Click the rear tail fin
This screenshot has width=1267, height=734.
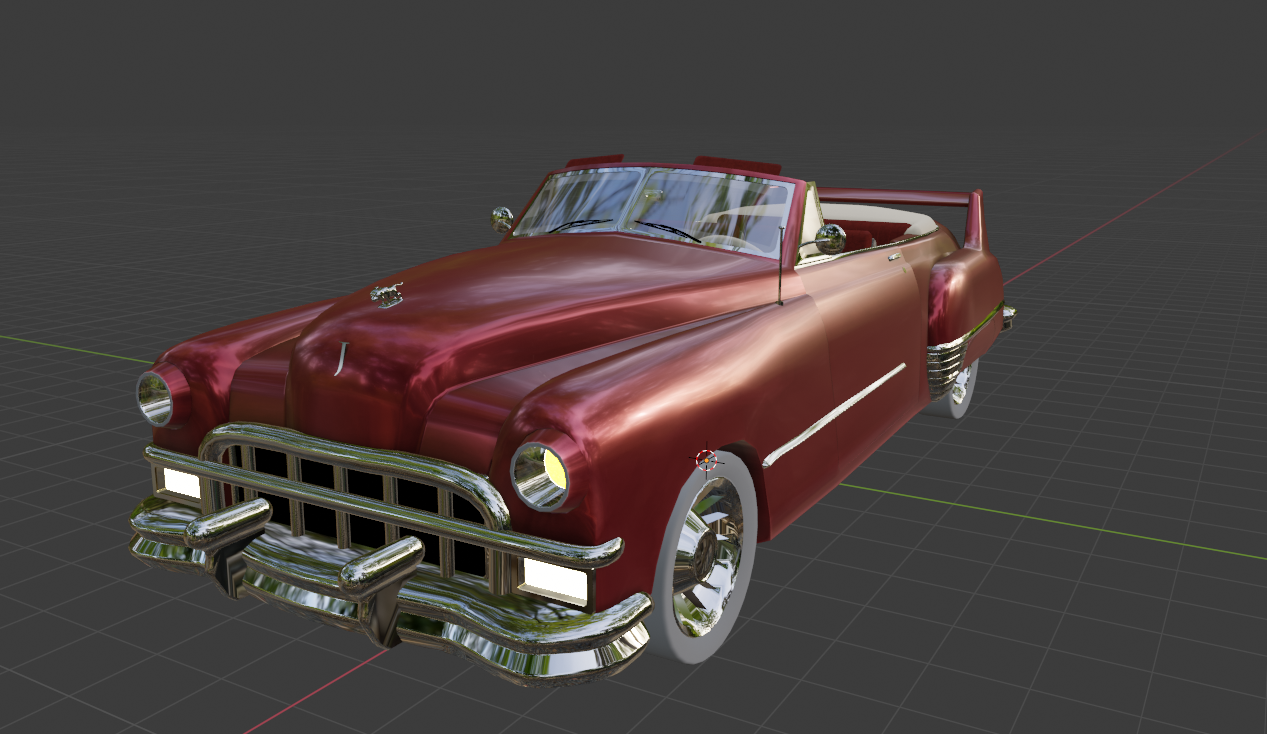point(974,222)
